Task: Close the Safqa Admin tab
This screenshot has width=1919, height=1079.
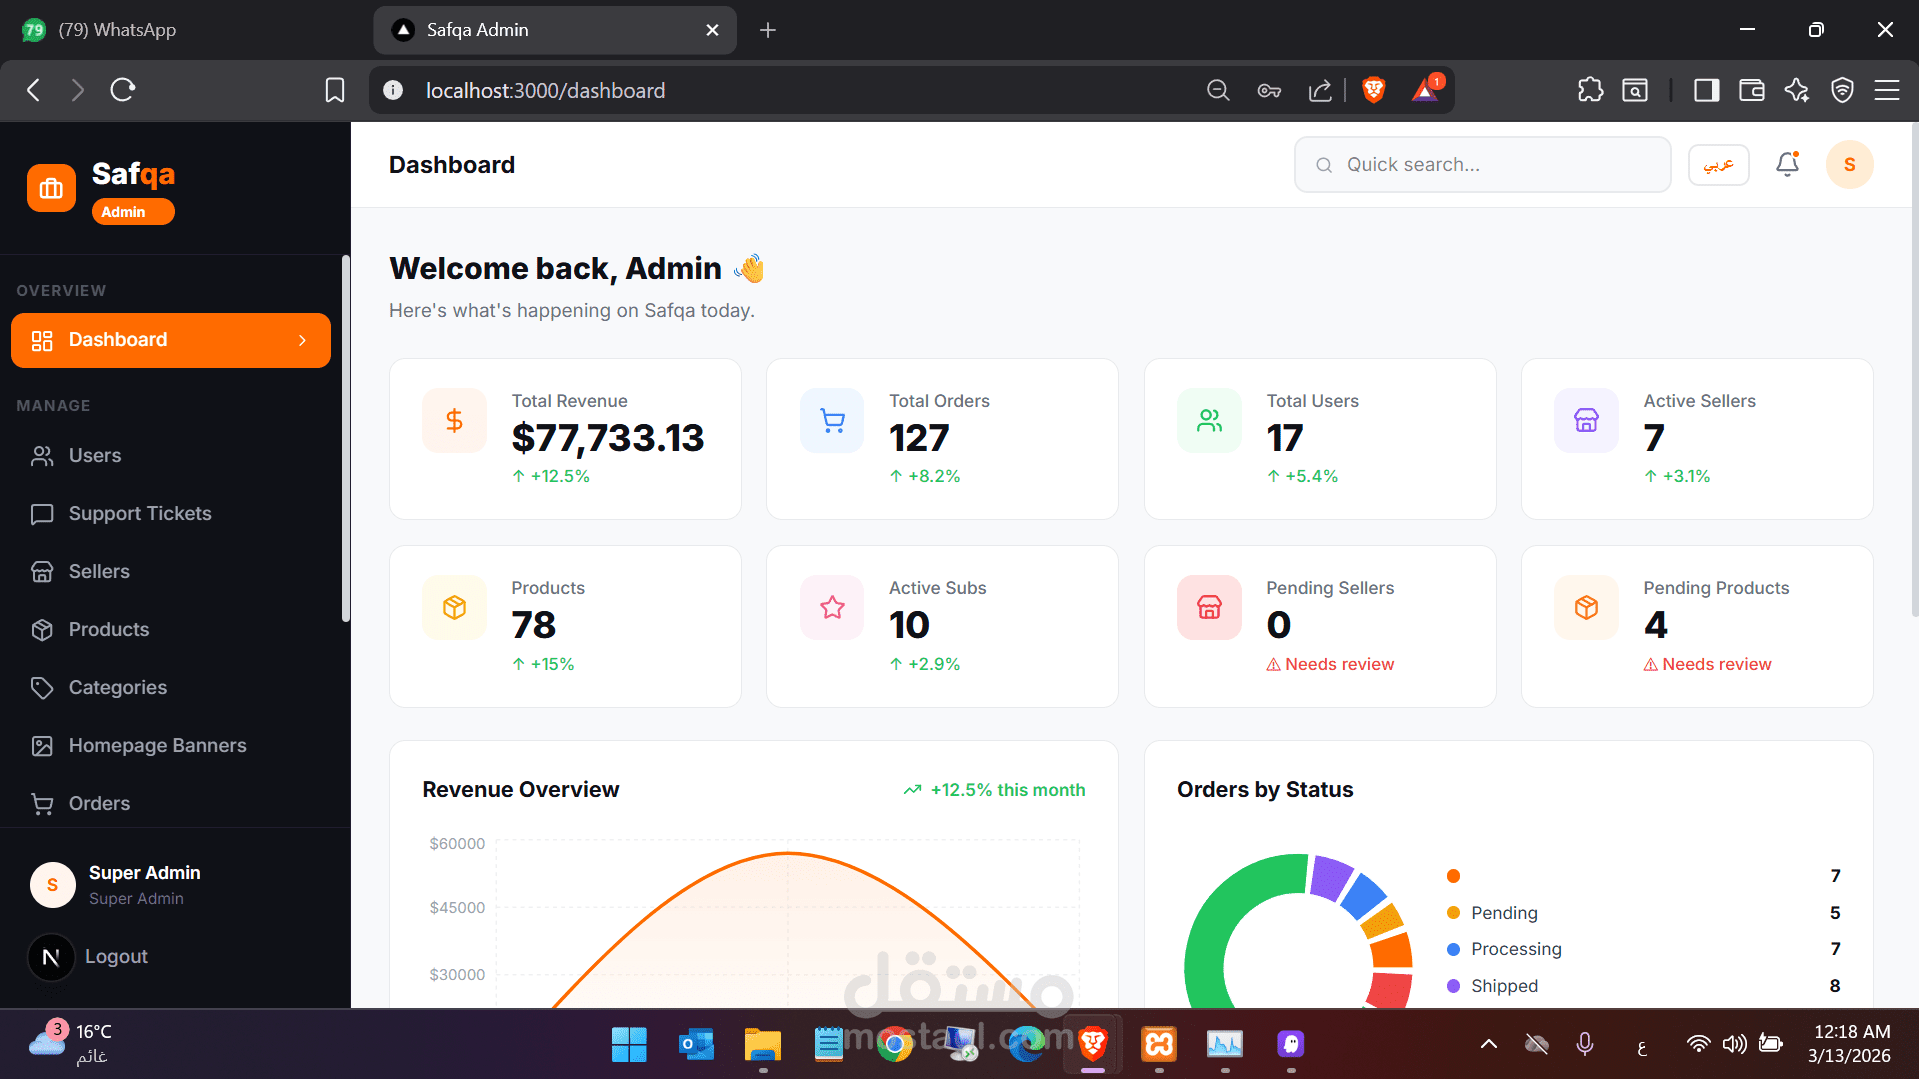Action: click(712, 30)
